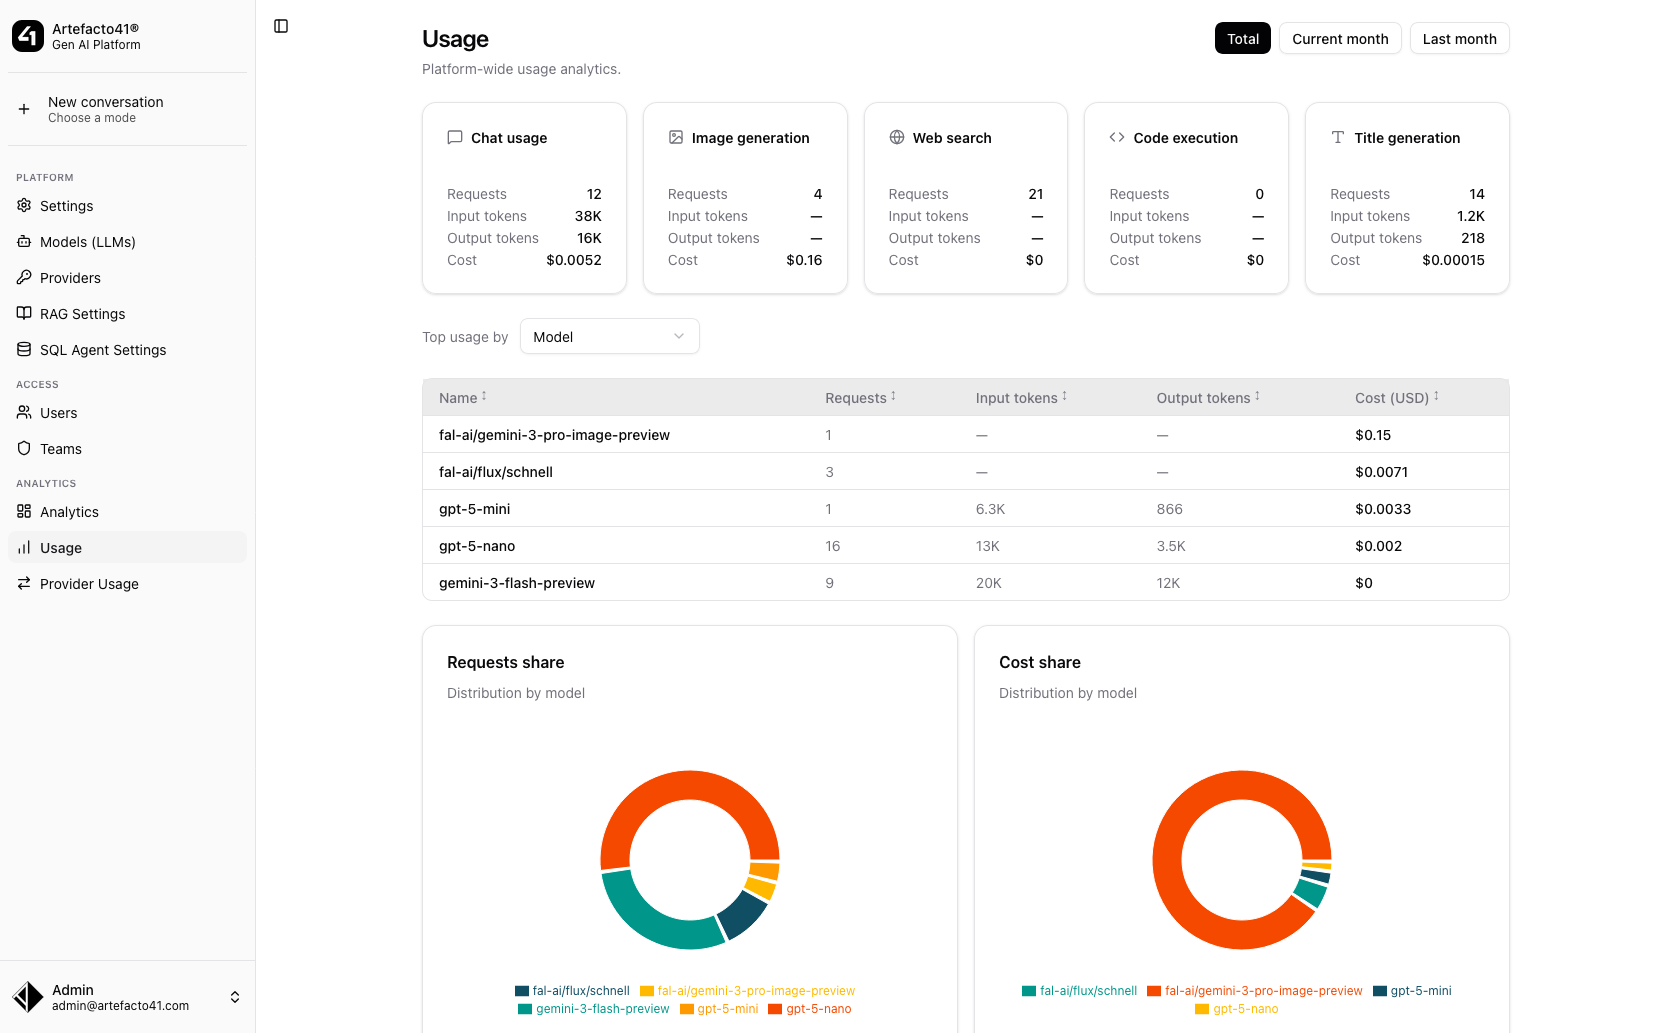Open Provider Usage via the arrows icon

pos(24,583)
